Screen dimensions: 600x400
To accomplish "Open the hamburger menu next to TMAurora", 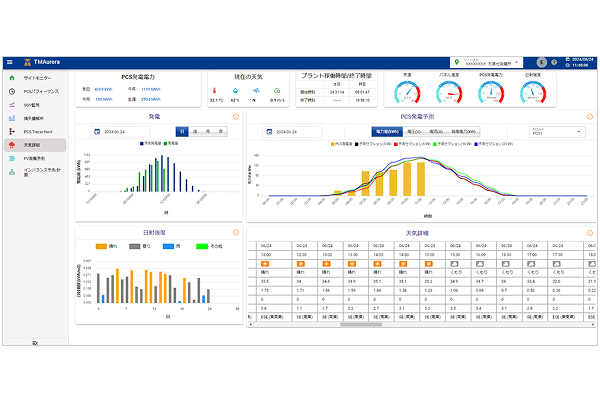I will [x=10, y=61].
